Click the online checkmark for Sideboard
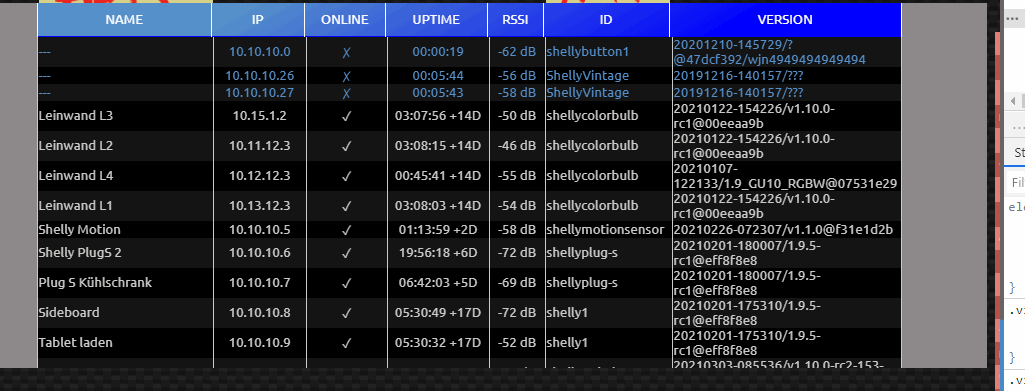The image size is (1025, 391). pyautogui.click(x=346, y=313)
